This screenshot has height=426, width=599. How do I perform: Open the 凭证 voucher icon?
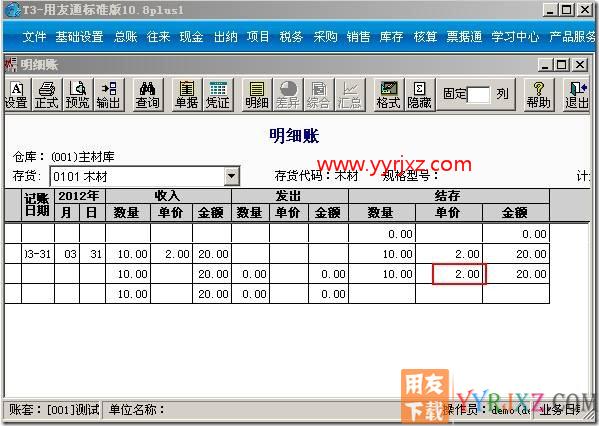tap(218, 95)
